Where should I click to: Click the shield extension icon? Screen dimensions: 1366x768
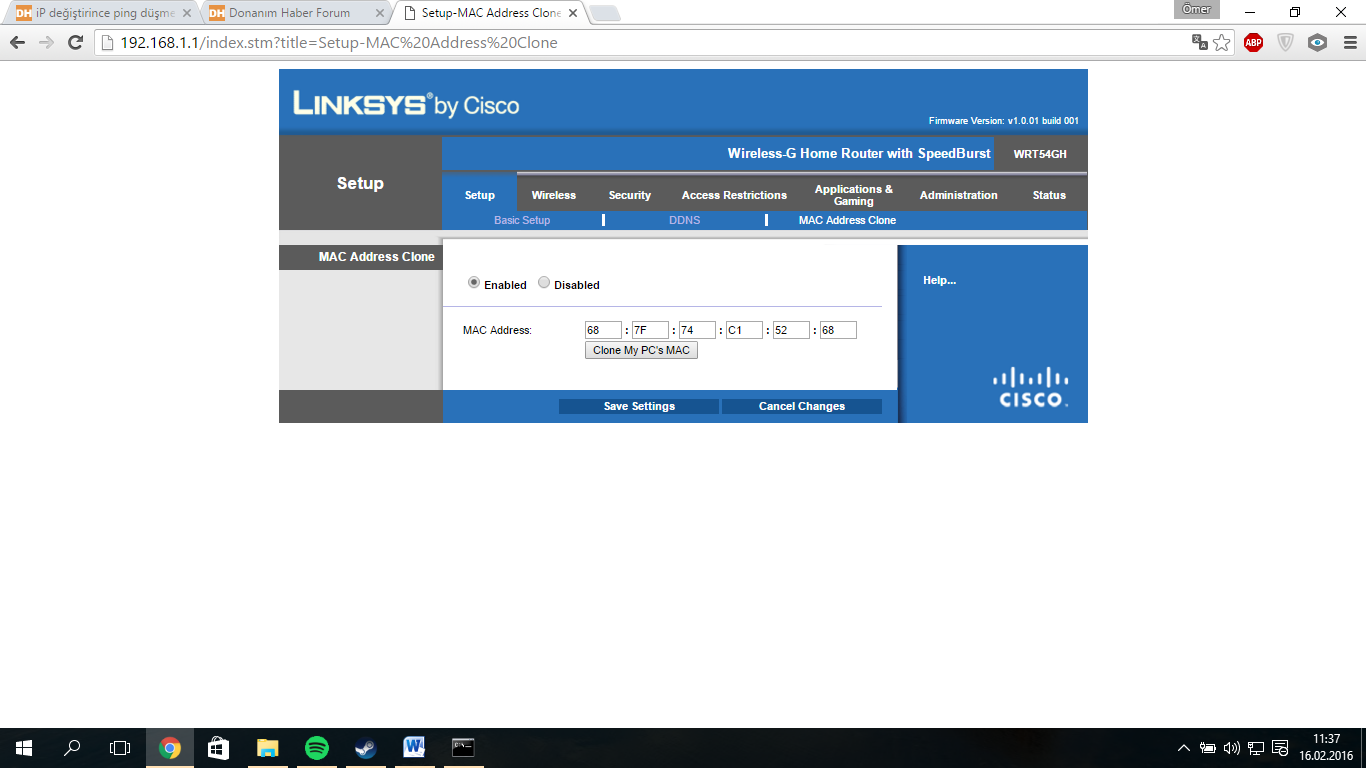tap(1285, 43)
